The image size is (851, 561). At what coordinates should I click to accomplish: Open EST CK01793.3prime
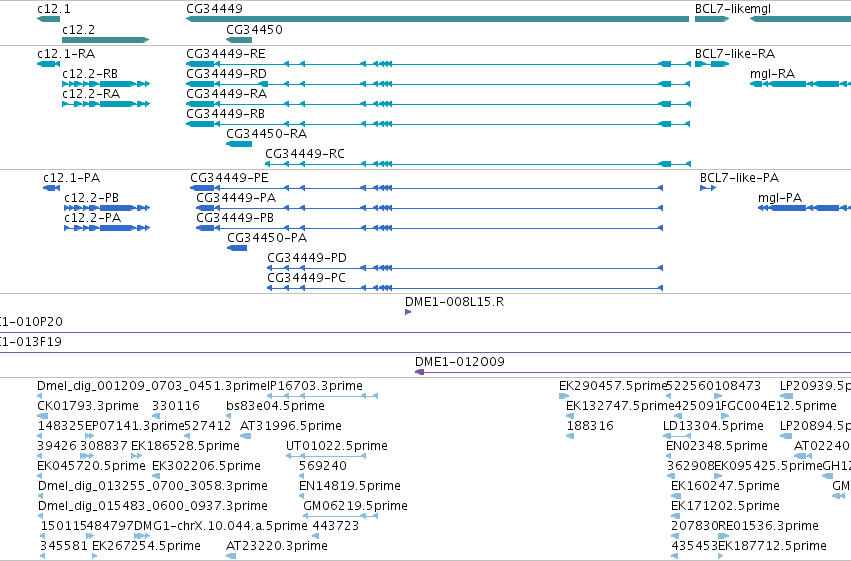pyautogui.click(x=88, y=406)
